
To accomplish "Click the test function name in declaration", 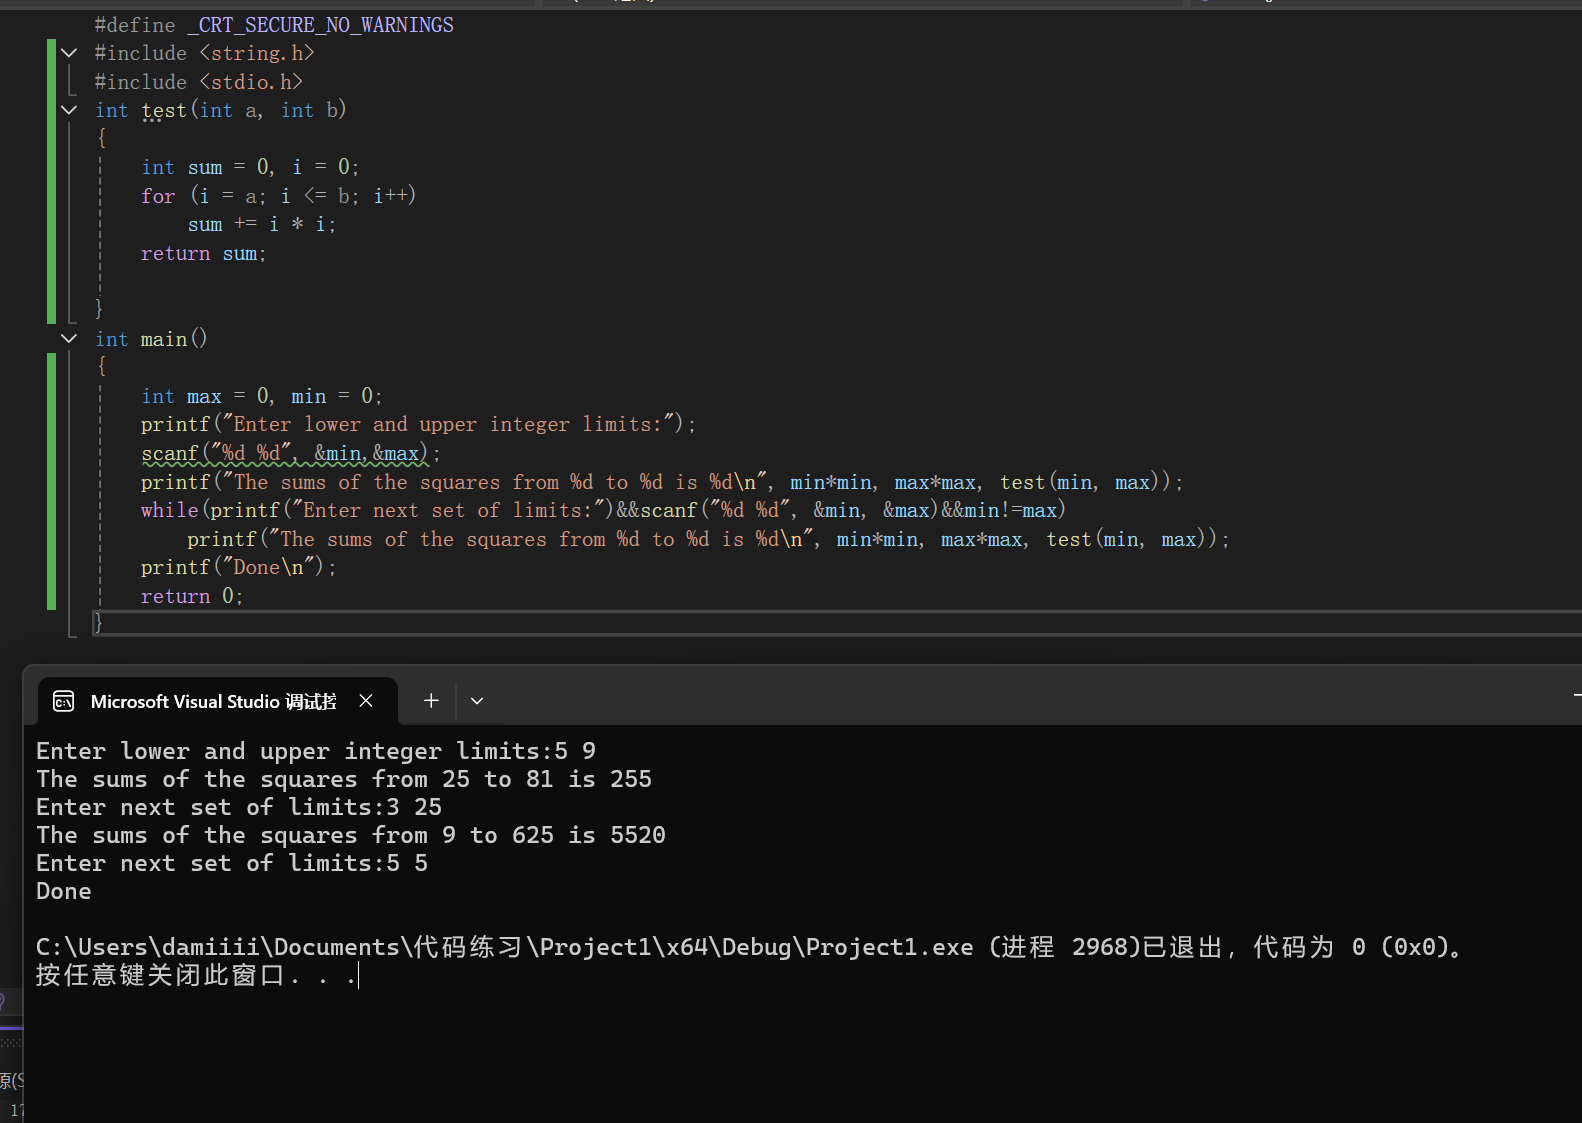I will 164,110.
